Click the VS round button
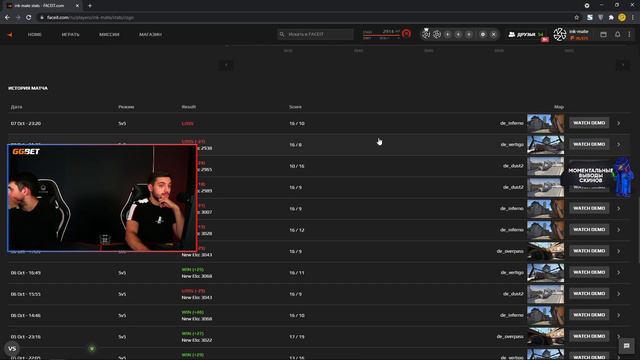Image resolution: width=640 pixels, height=360 pixels. [12, 349]
